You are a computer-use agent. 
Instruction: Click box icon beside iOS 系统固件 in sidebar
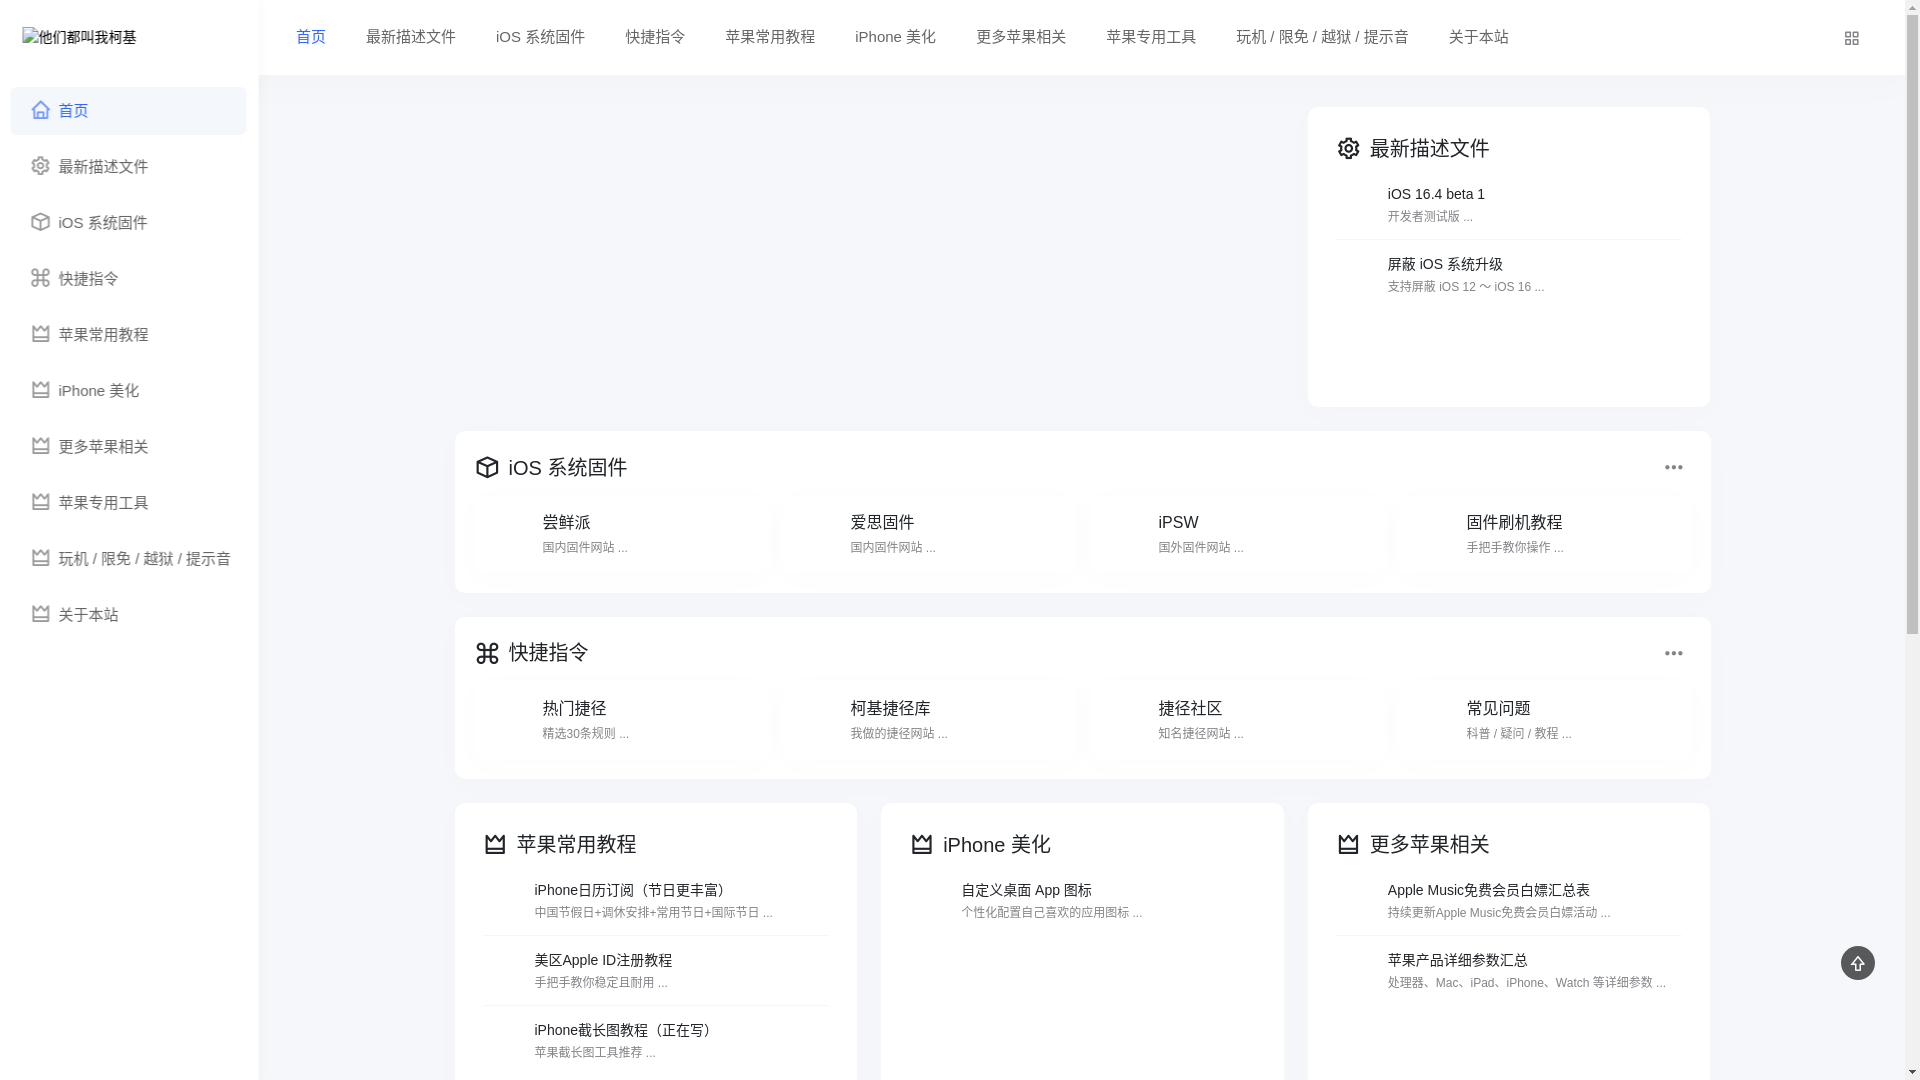coord(40,222)
